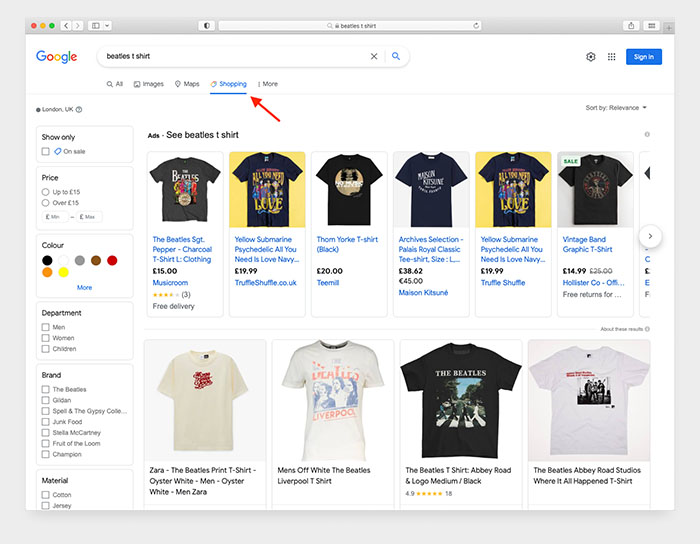
Task: Select the Shopping tab
Action: (x=229, y=84)
